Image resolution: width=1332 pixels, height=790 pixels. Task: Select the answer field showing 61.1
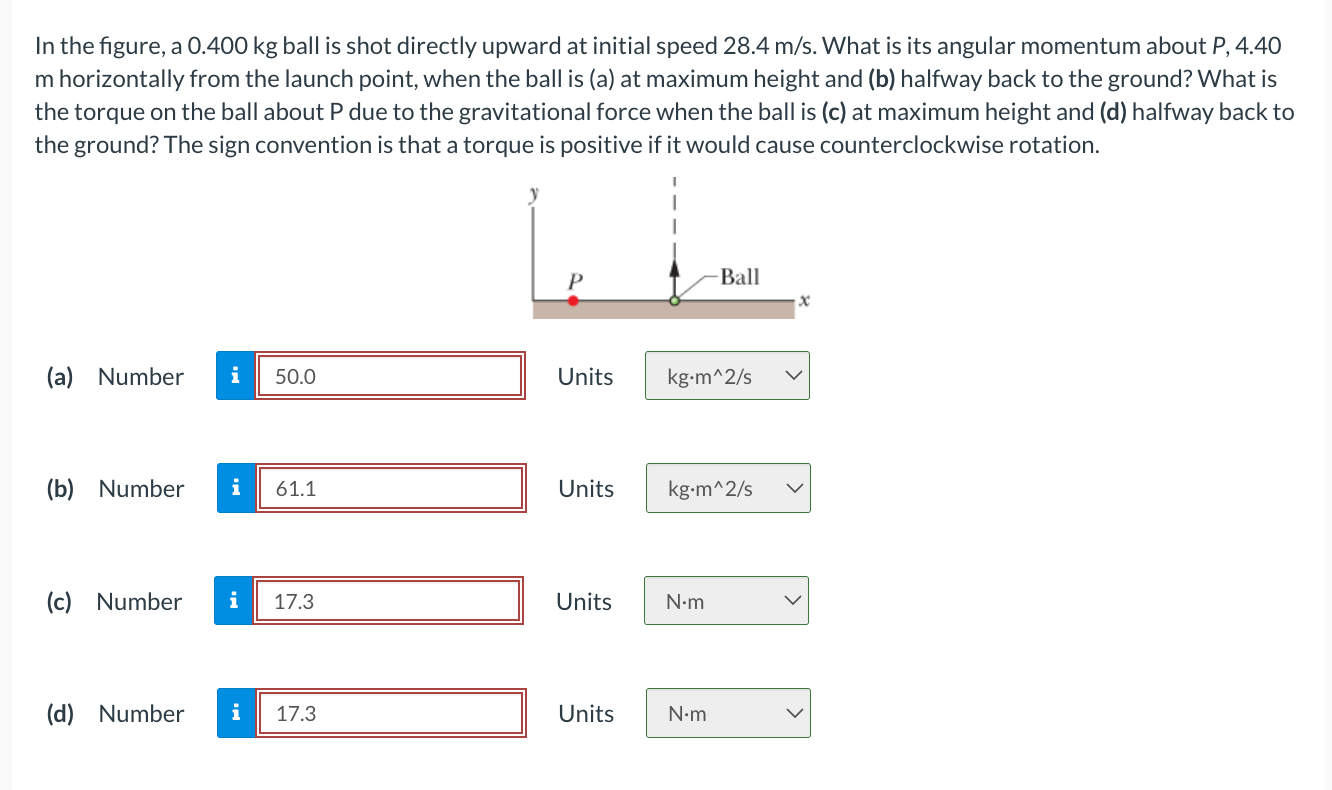(390, 488)
